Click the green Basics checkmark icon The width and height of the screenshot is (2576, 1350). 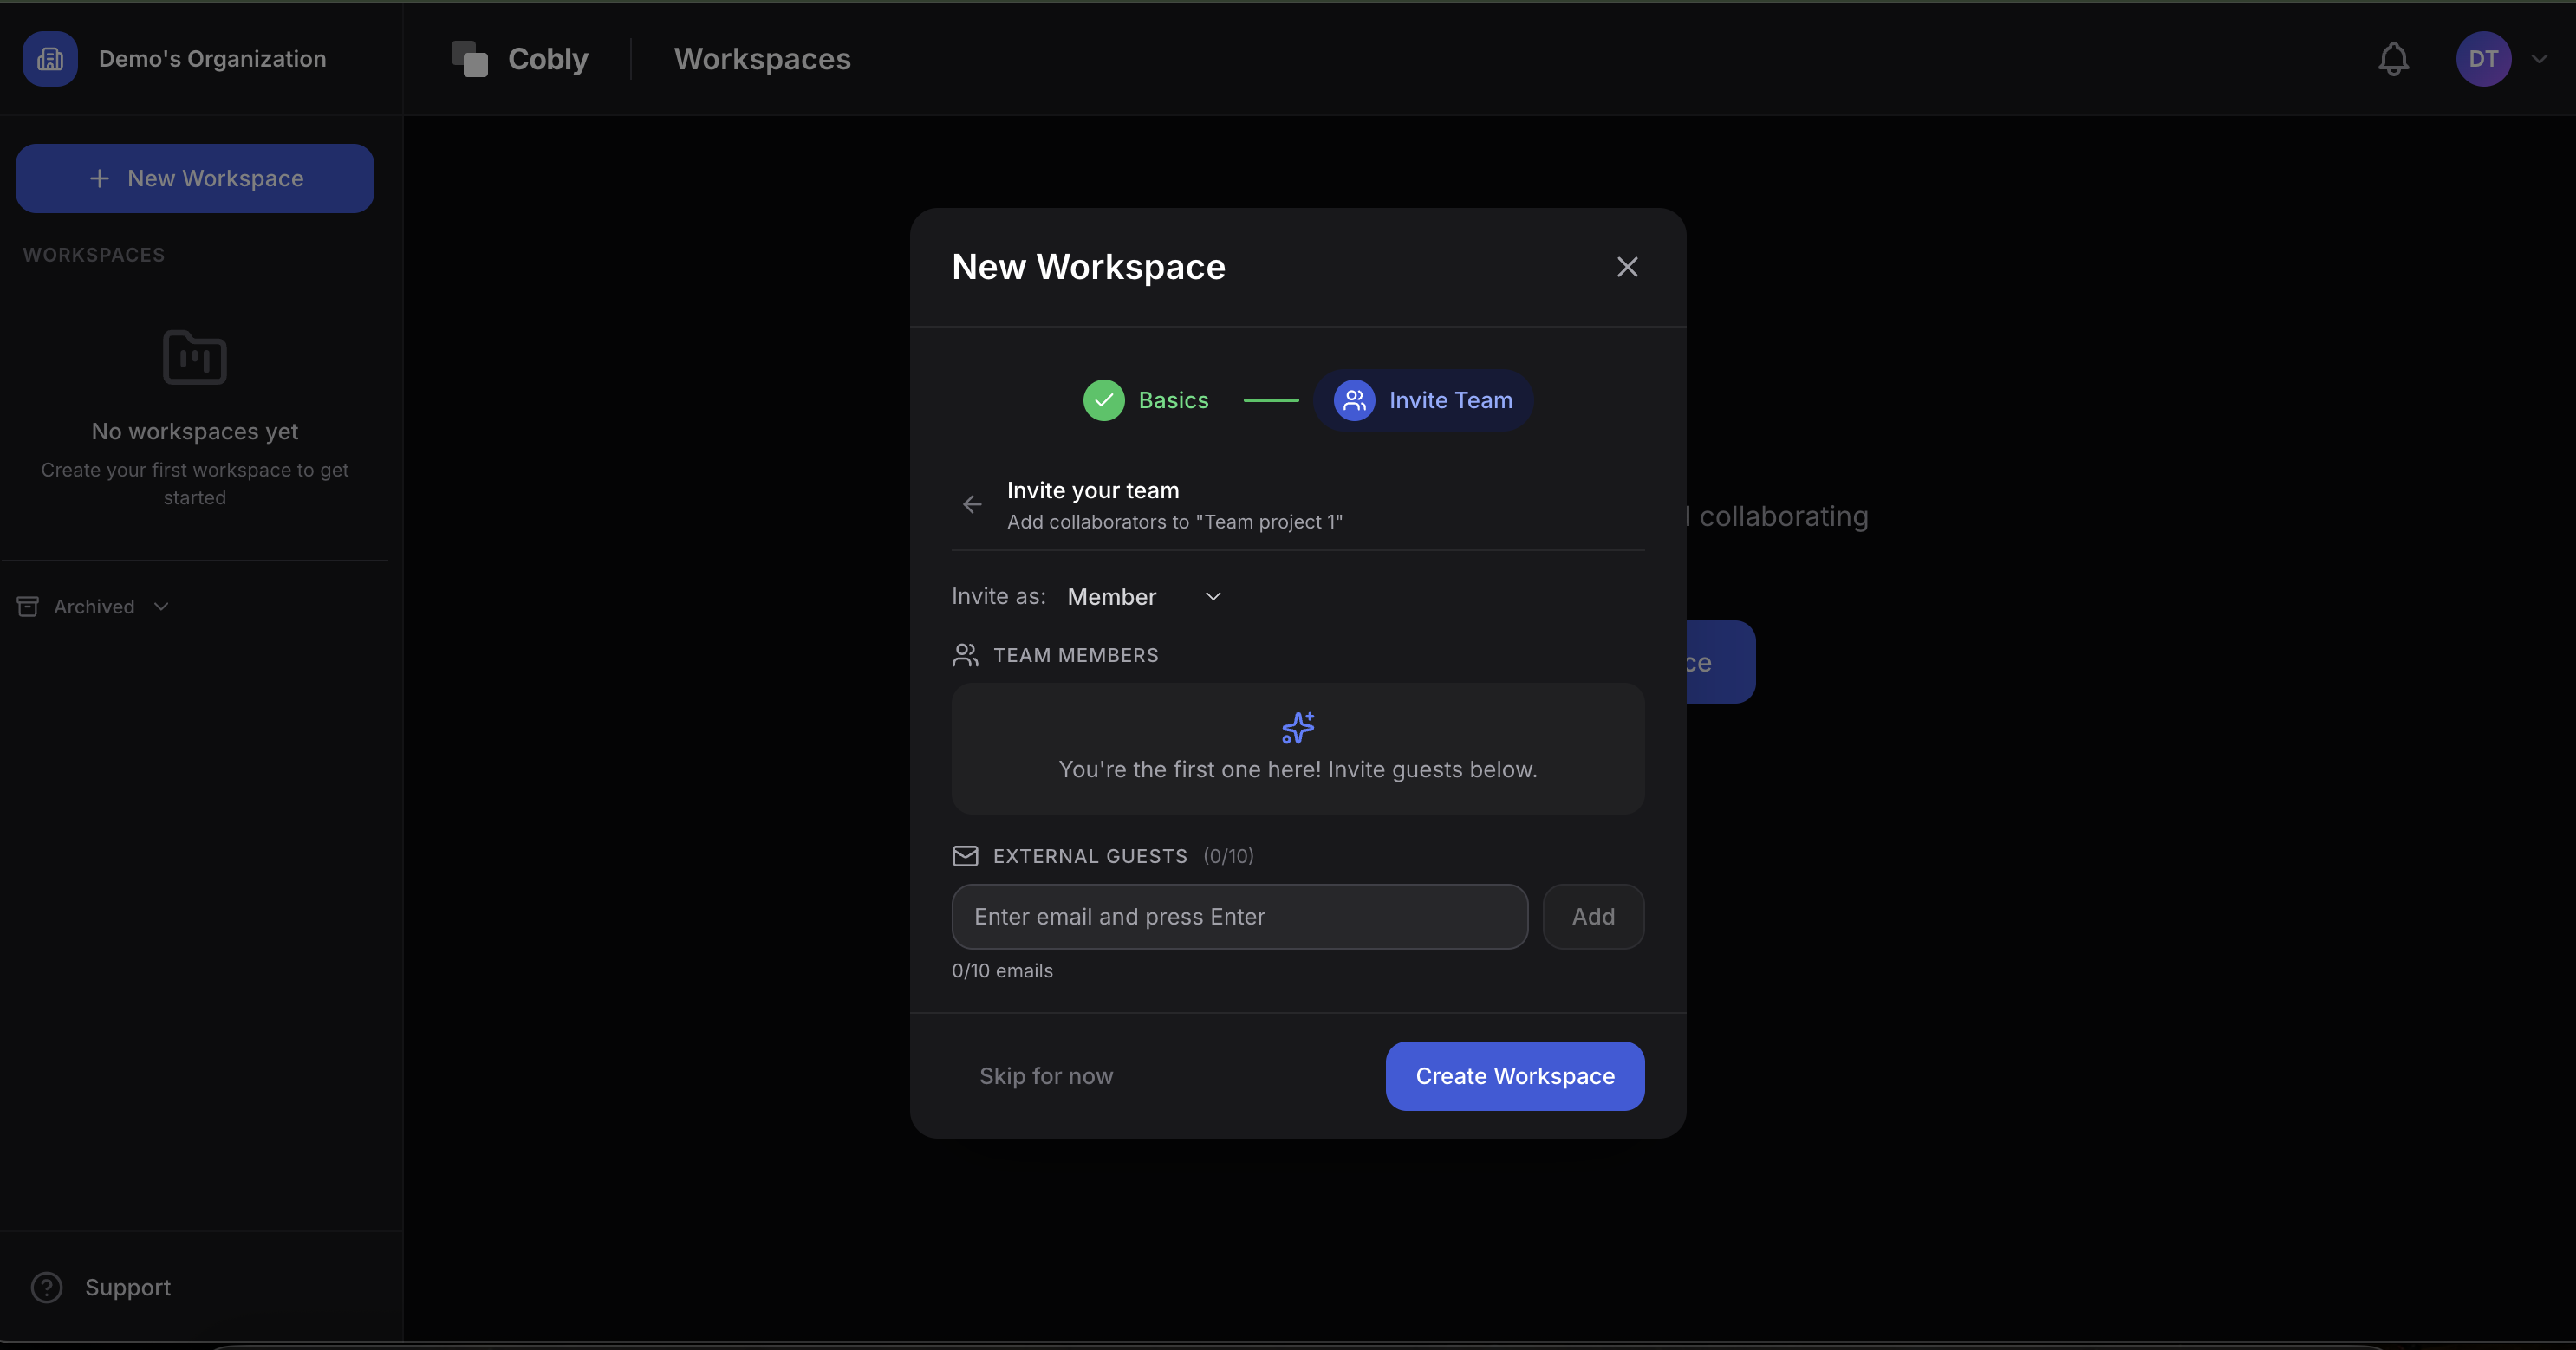tap(1104, 400)
